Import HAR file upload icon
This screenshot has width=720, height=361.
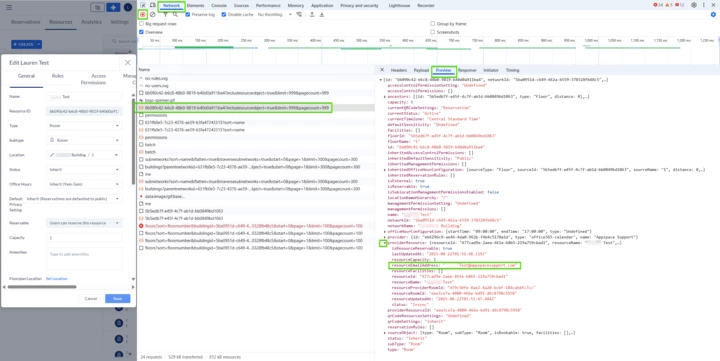(x=312, y=15)
